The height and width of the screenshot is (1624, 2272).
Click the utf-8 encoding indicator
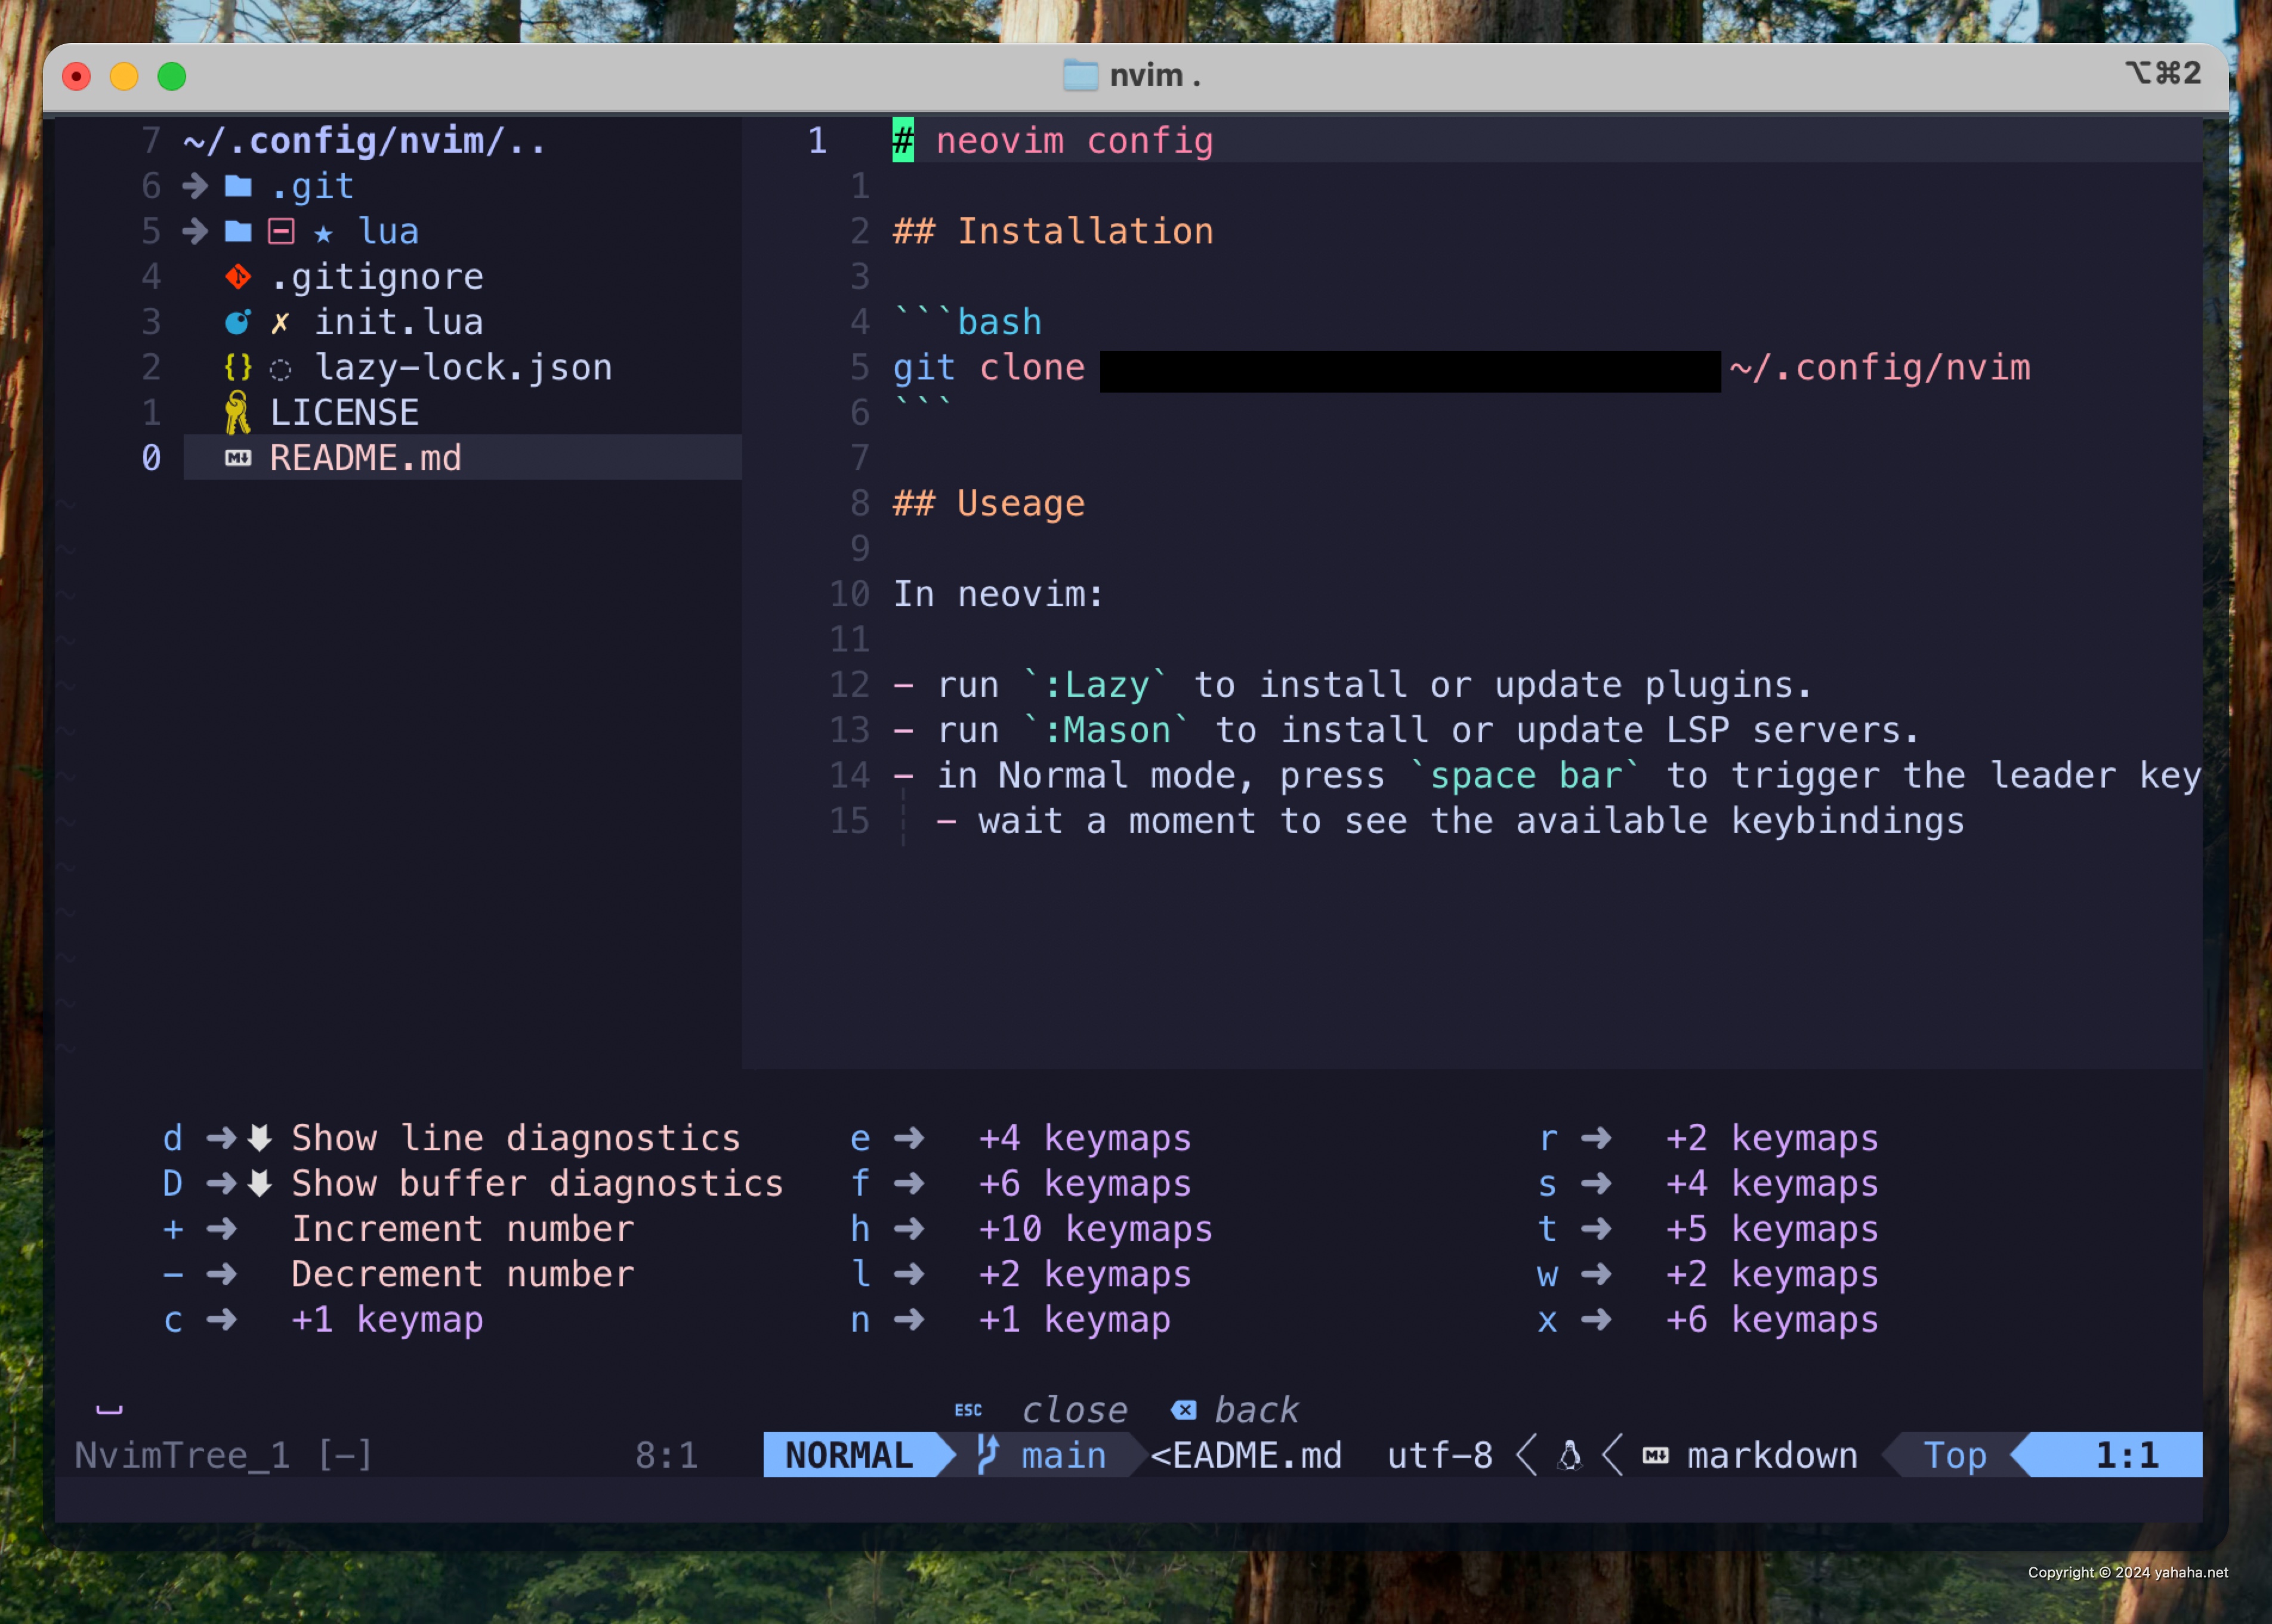click(1440, 1455)
